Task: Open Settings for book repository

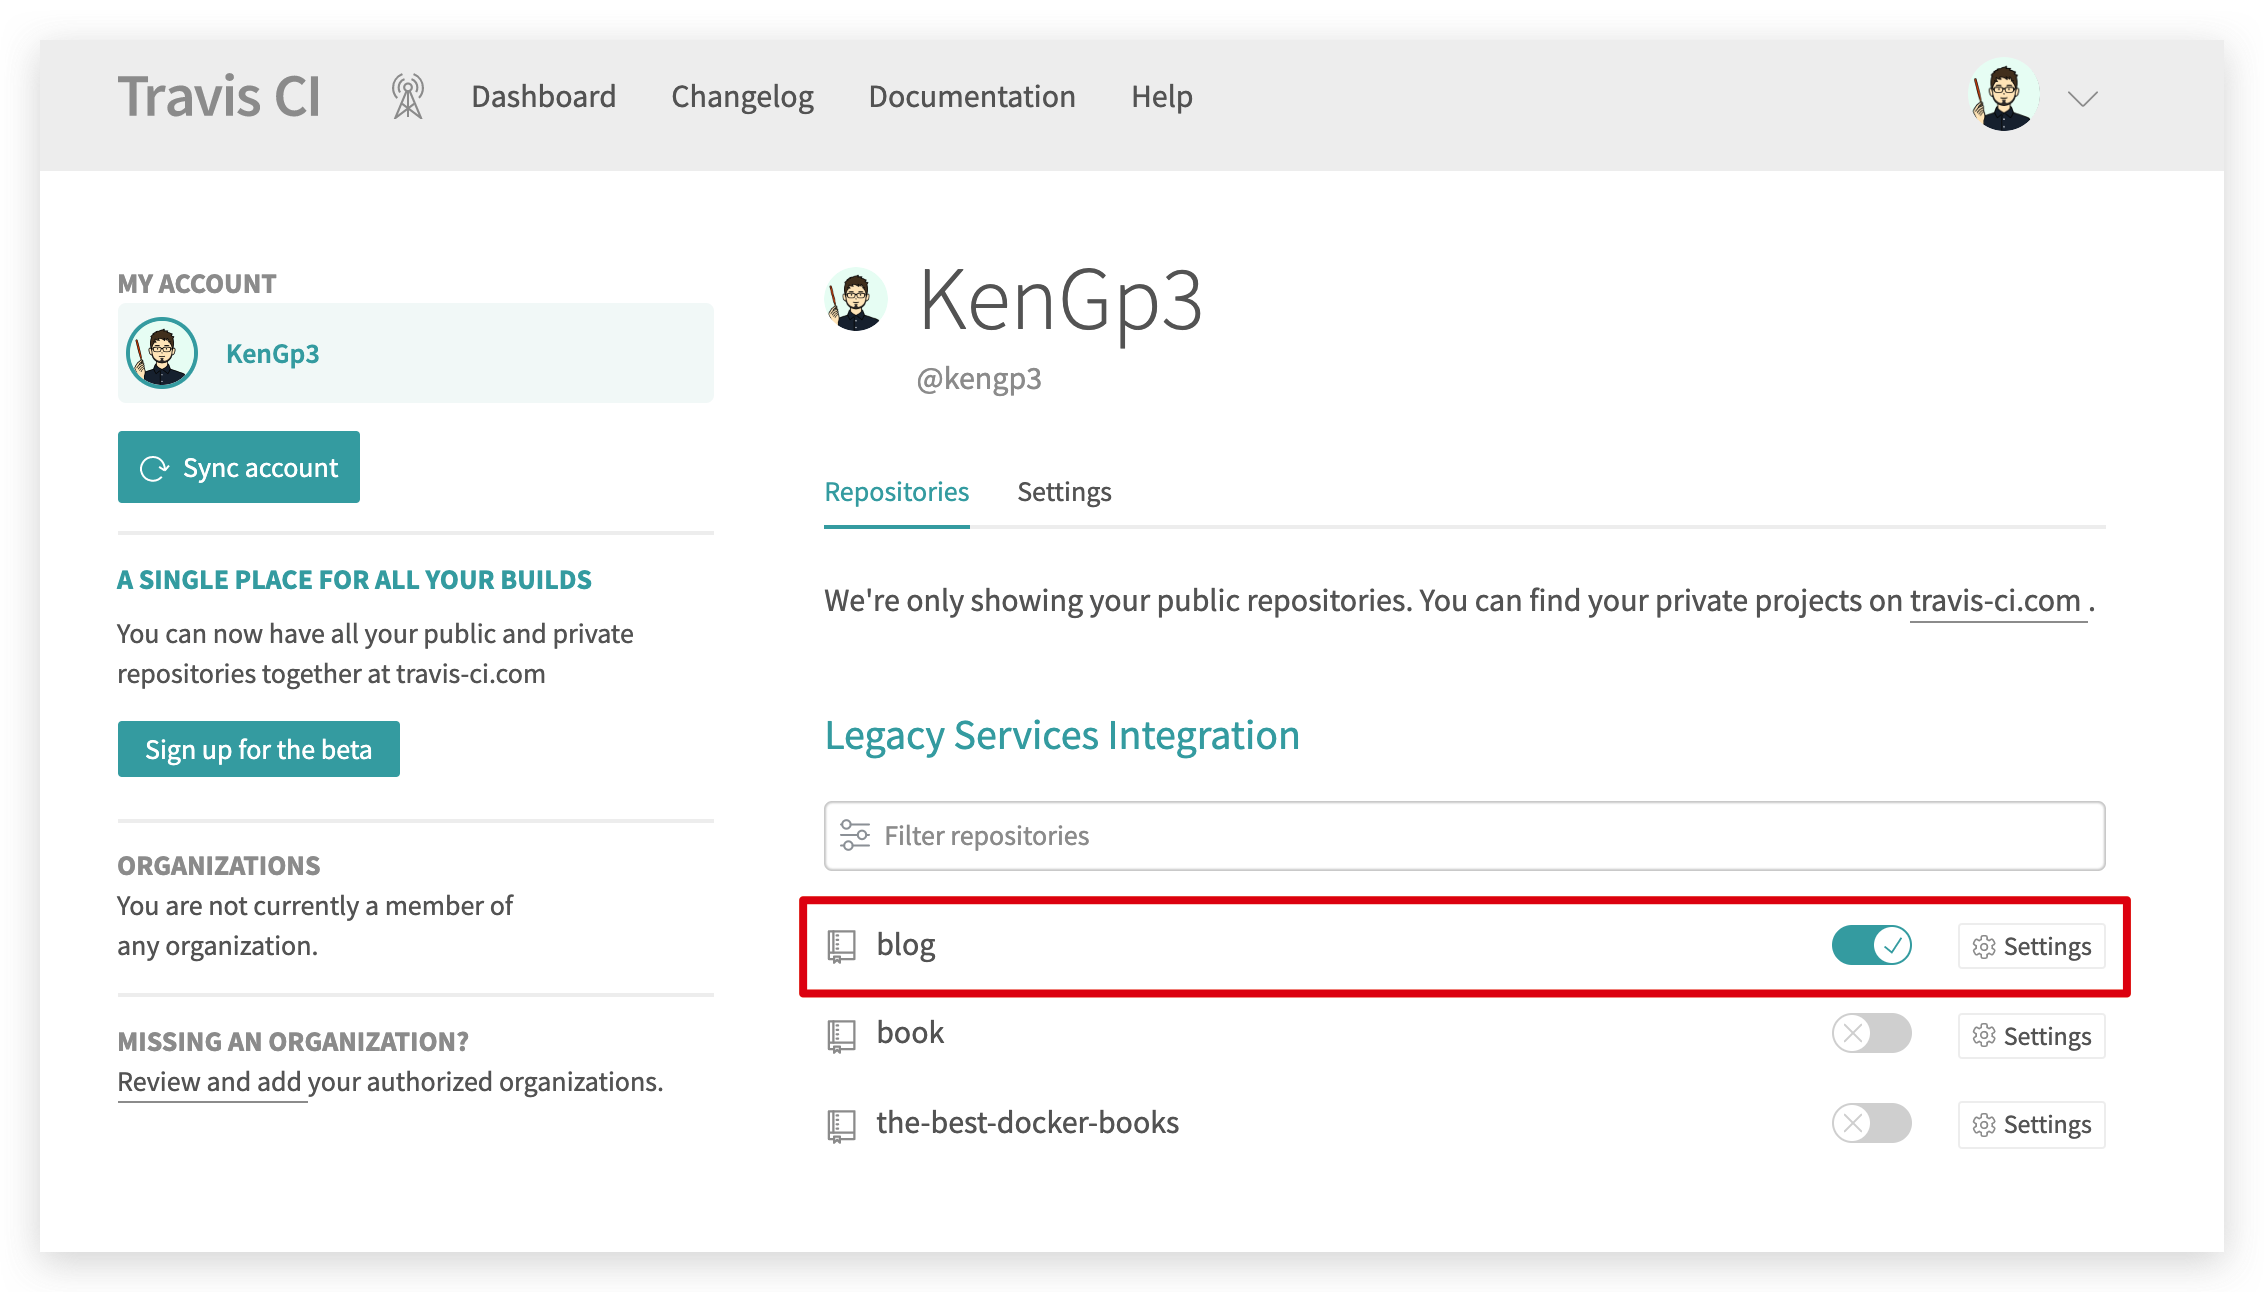Action: click(x=2031, y=1036)
